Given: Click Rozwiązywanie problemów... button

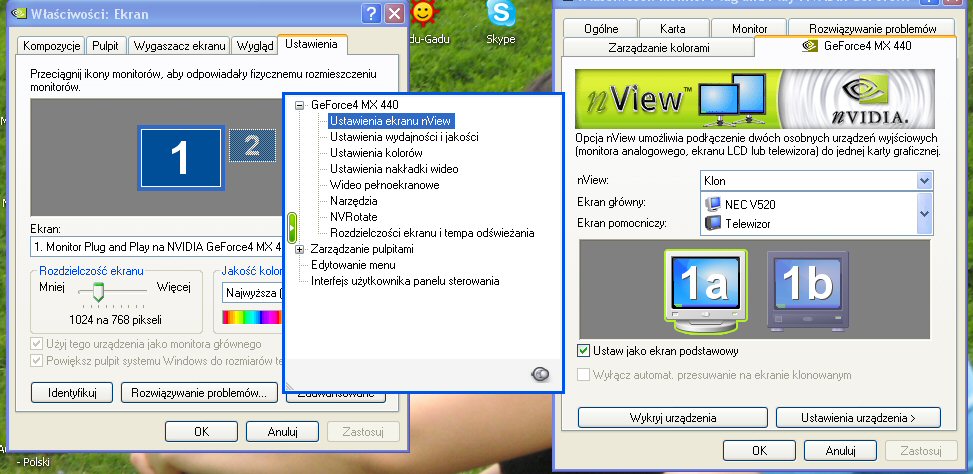Looking at the screenshot, I should tap(199, 393).
